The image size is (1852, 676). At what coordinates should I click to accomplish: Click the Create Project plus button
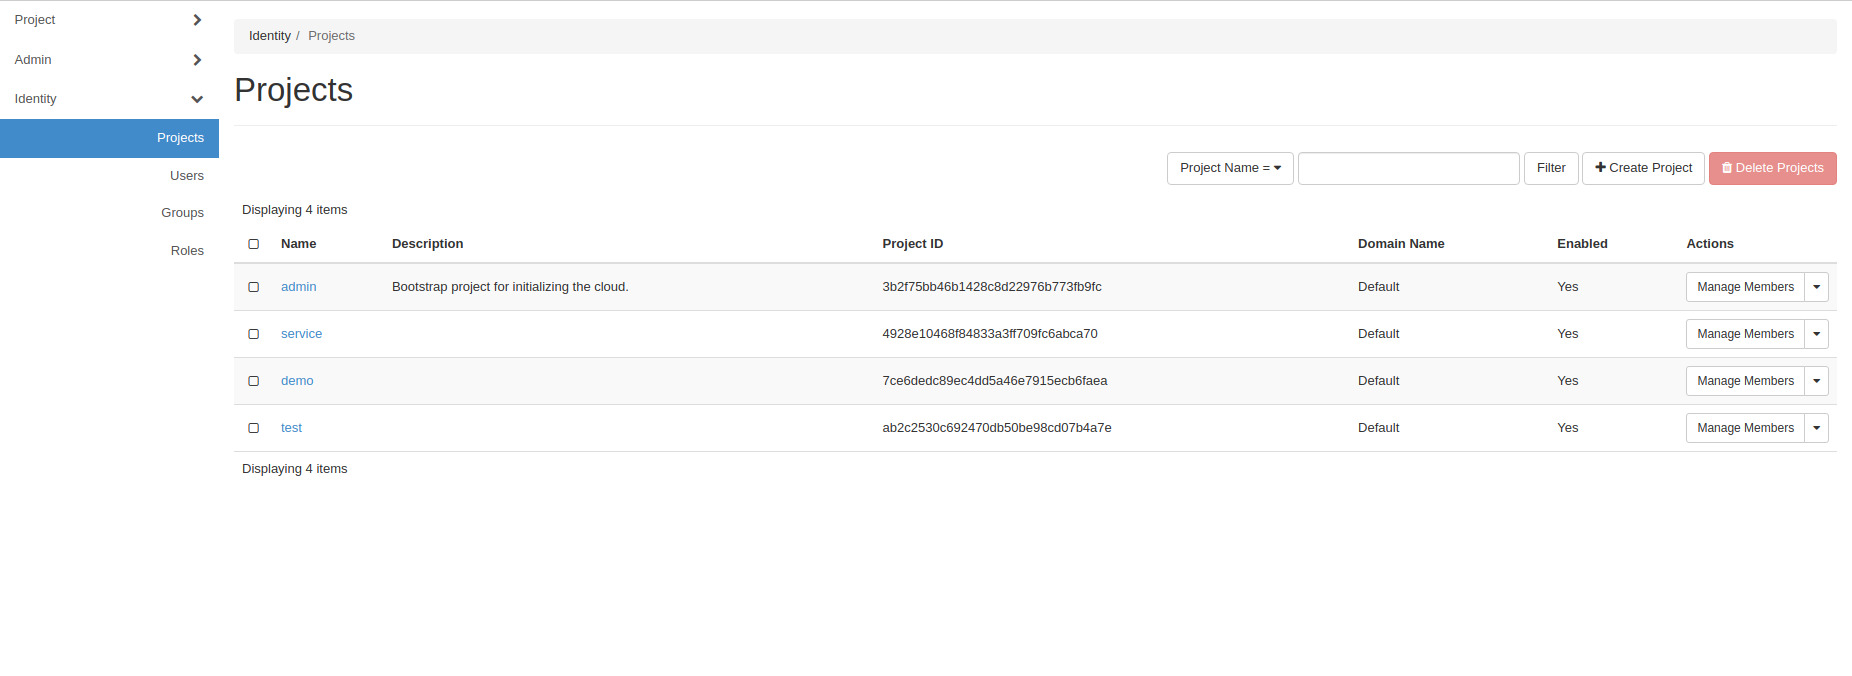[x=1643, y=168]
